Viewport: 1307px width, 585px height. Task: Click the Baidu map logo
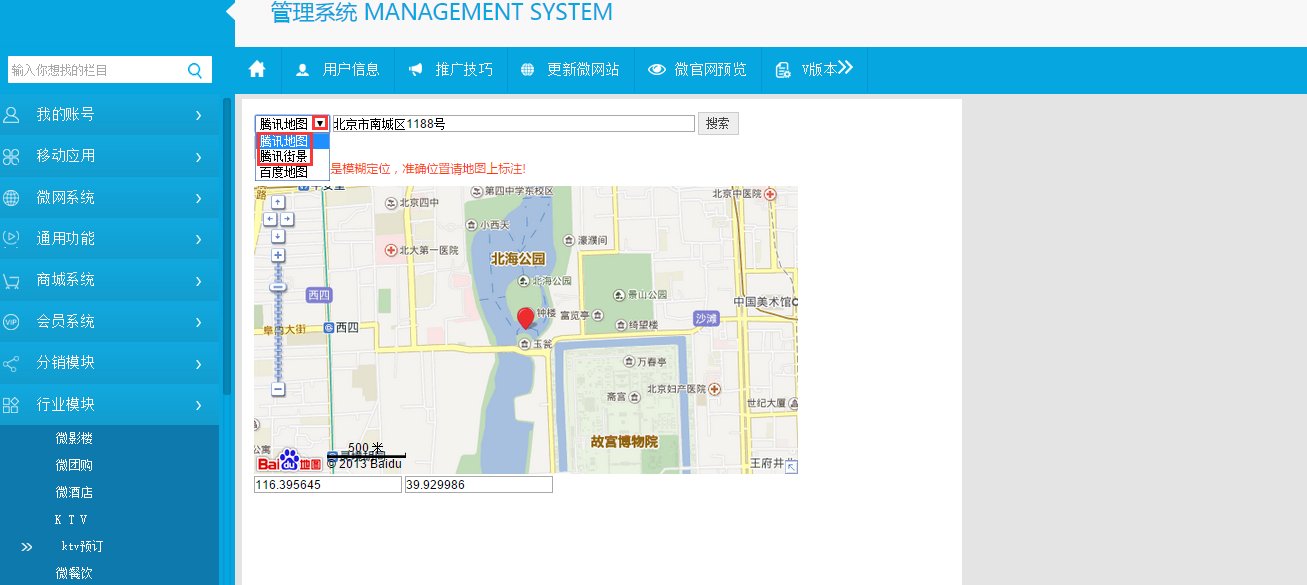[289, 461]
